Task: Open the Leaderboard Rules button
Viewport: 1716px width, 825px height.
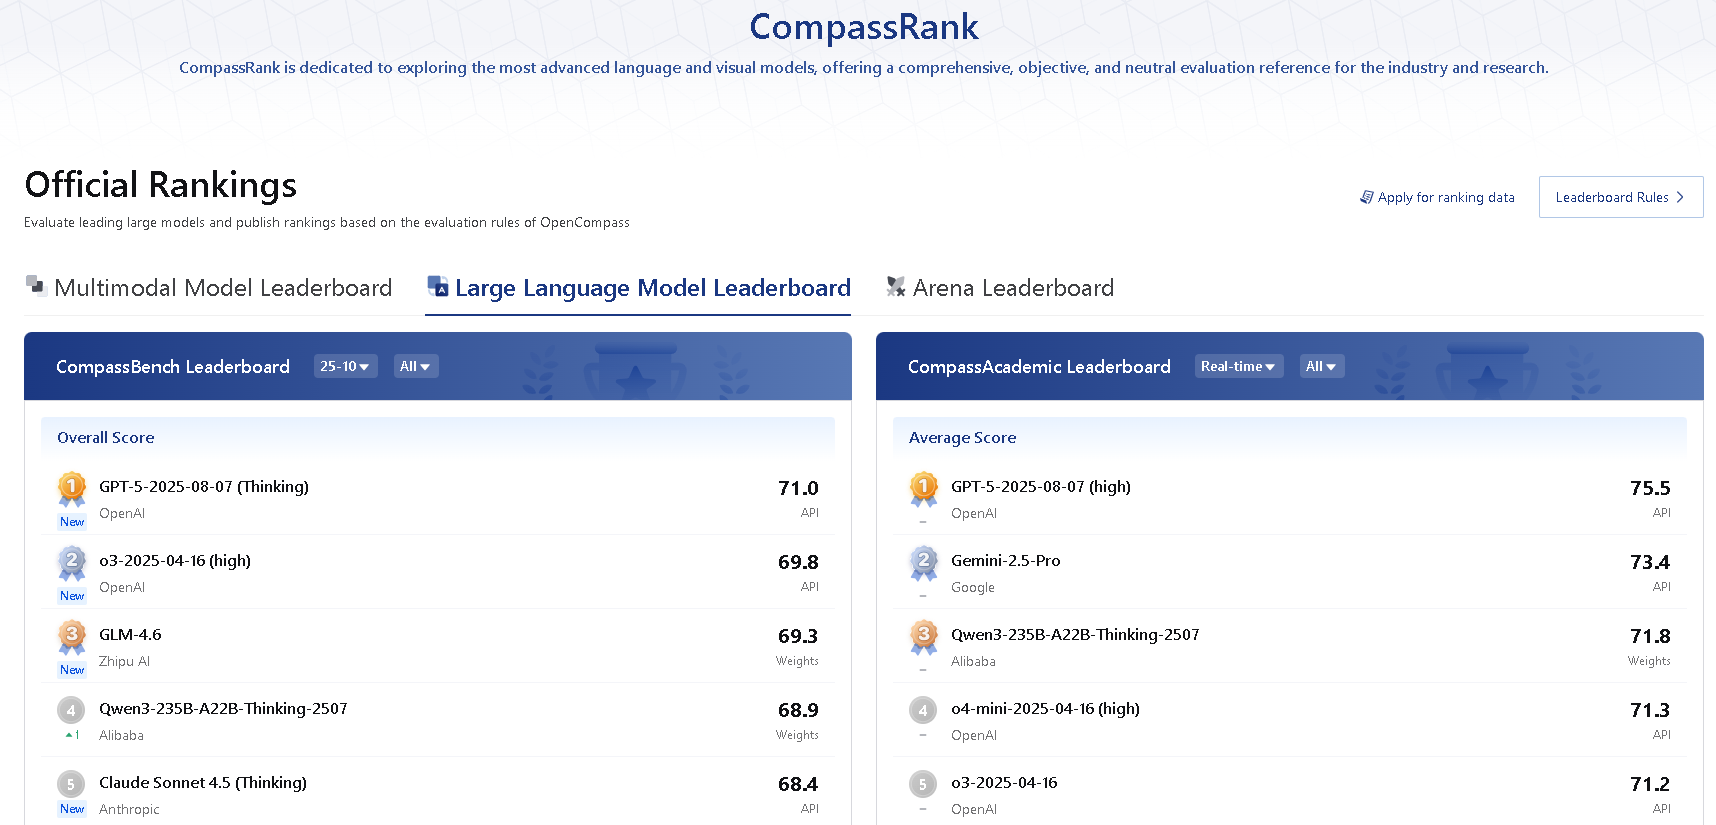Action: point(1620,197)
